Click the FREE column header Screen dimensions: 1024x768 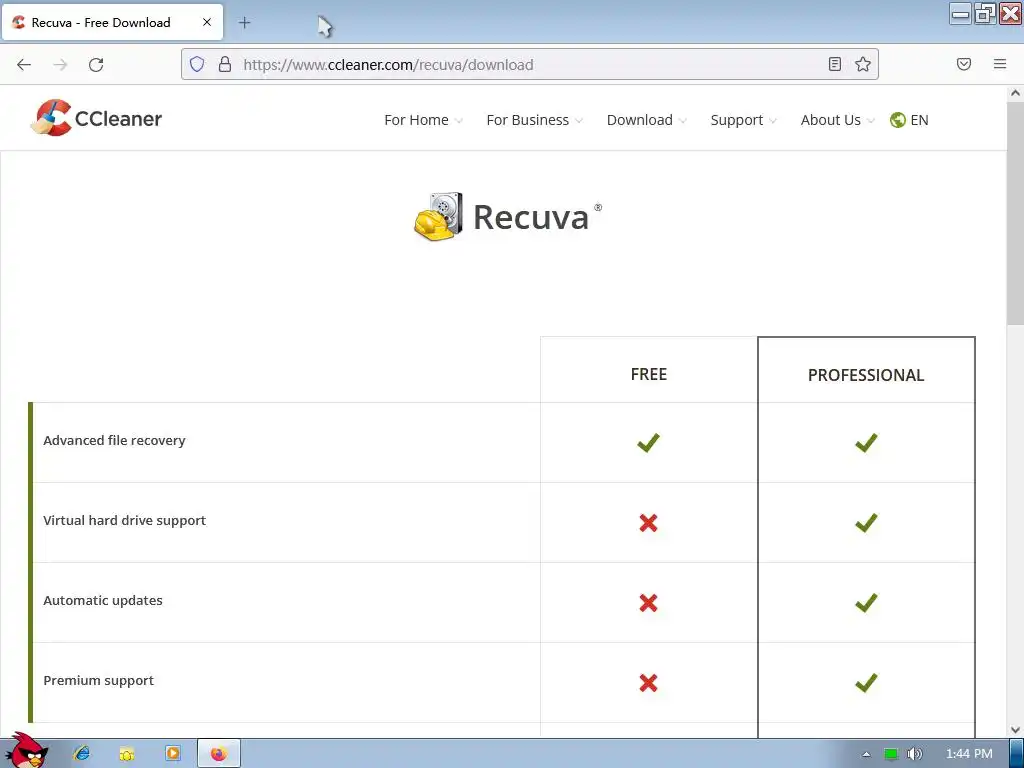(x=648, y=374)
